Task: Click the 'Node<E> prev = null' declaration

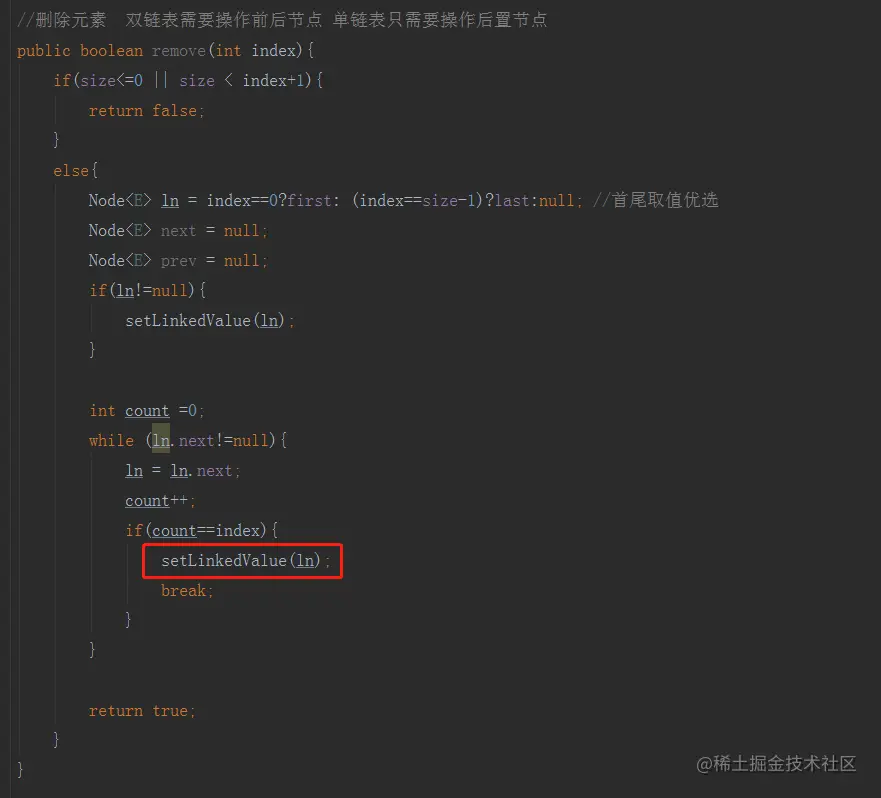Action: pos(178,260)
